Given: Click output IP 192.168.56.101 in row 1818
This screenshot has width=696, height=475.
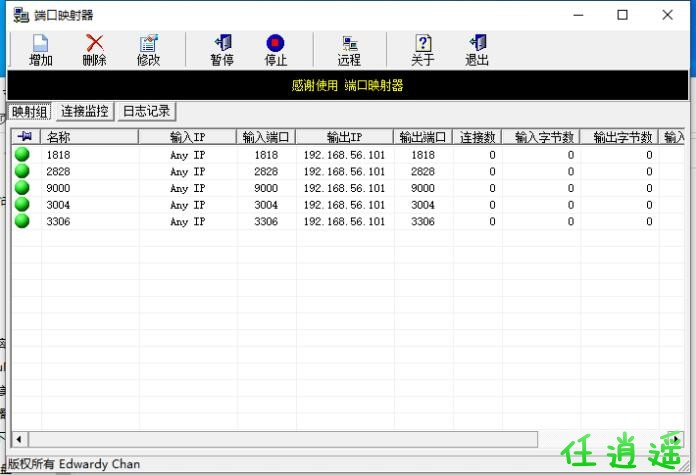Looking at the screenshot, I should (344, 155).
